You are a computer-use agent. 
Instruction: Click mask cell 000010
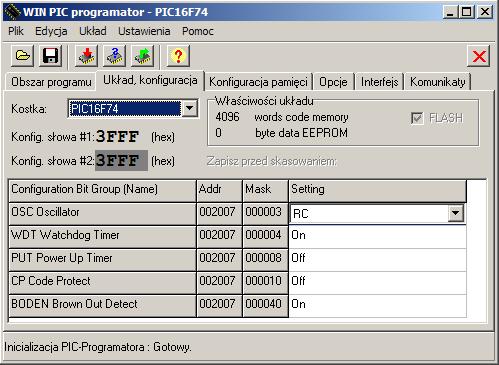tap(265, 282)
